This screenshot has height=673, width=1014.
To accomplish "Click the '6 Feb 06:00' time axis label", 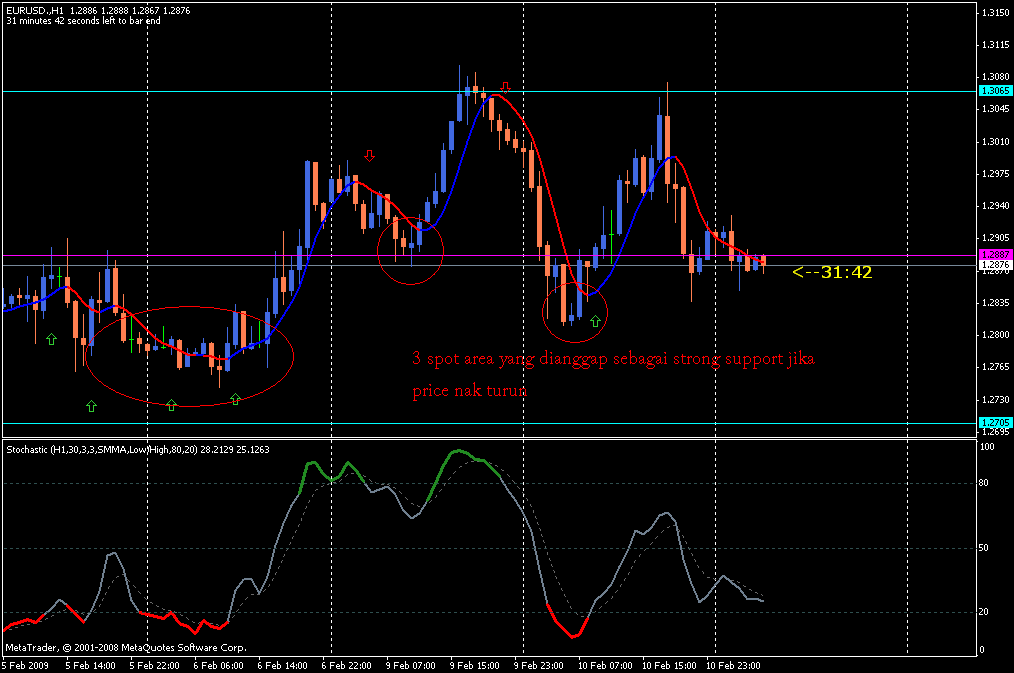I will point(218,665).
